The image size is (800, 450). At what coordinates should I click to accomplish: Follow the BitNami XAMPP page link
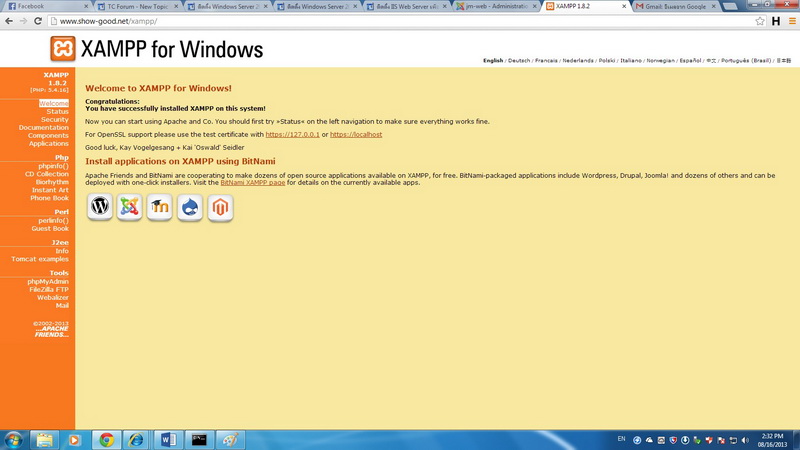pyautogui.click(x=253, y=183)
